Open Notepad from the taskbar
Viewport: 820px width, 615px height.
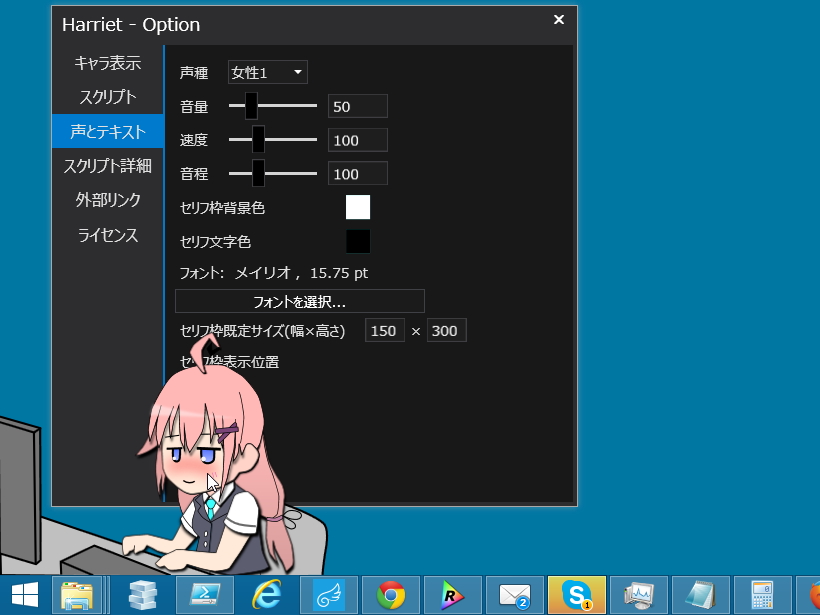pyautogui.click(x=699, y=595)
